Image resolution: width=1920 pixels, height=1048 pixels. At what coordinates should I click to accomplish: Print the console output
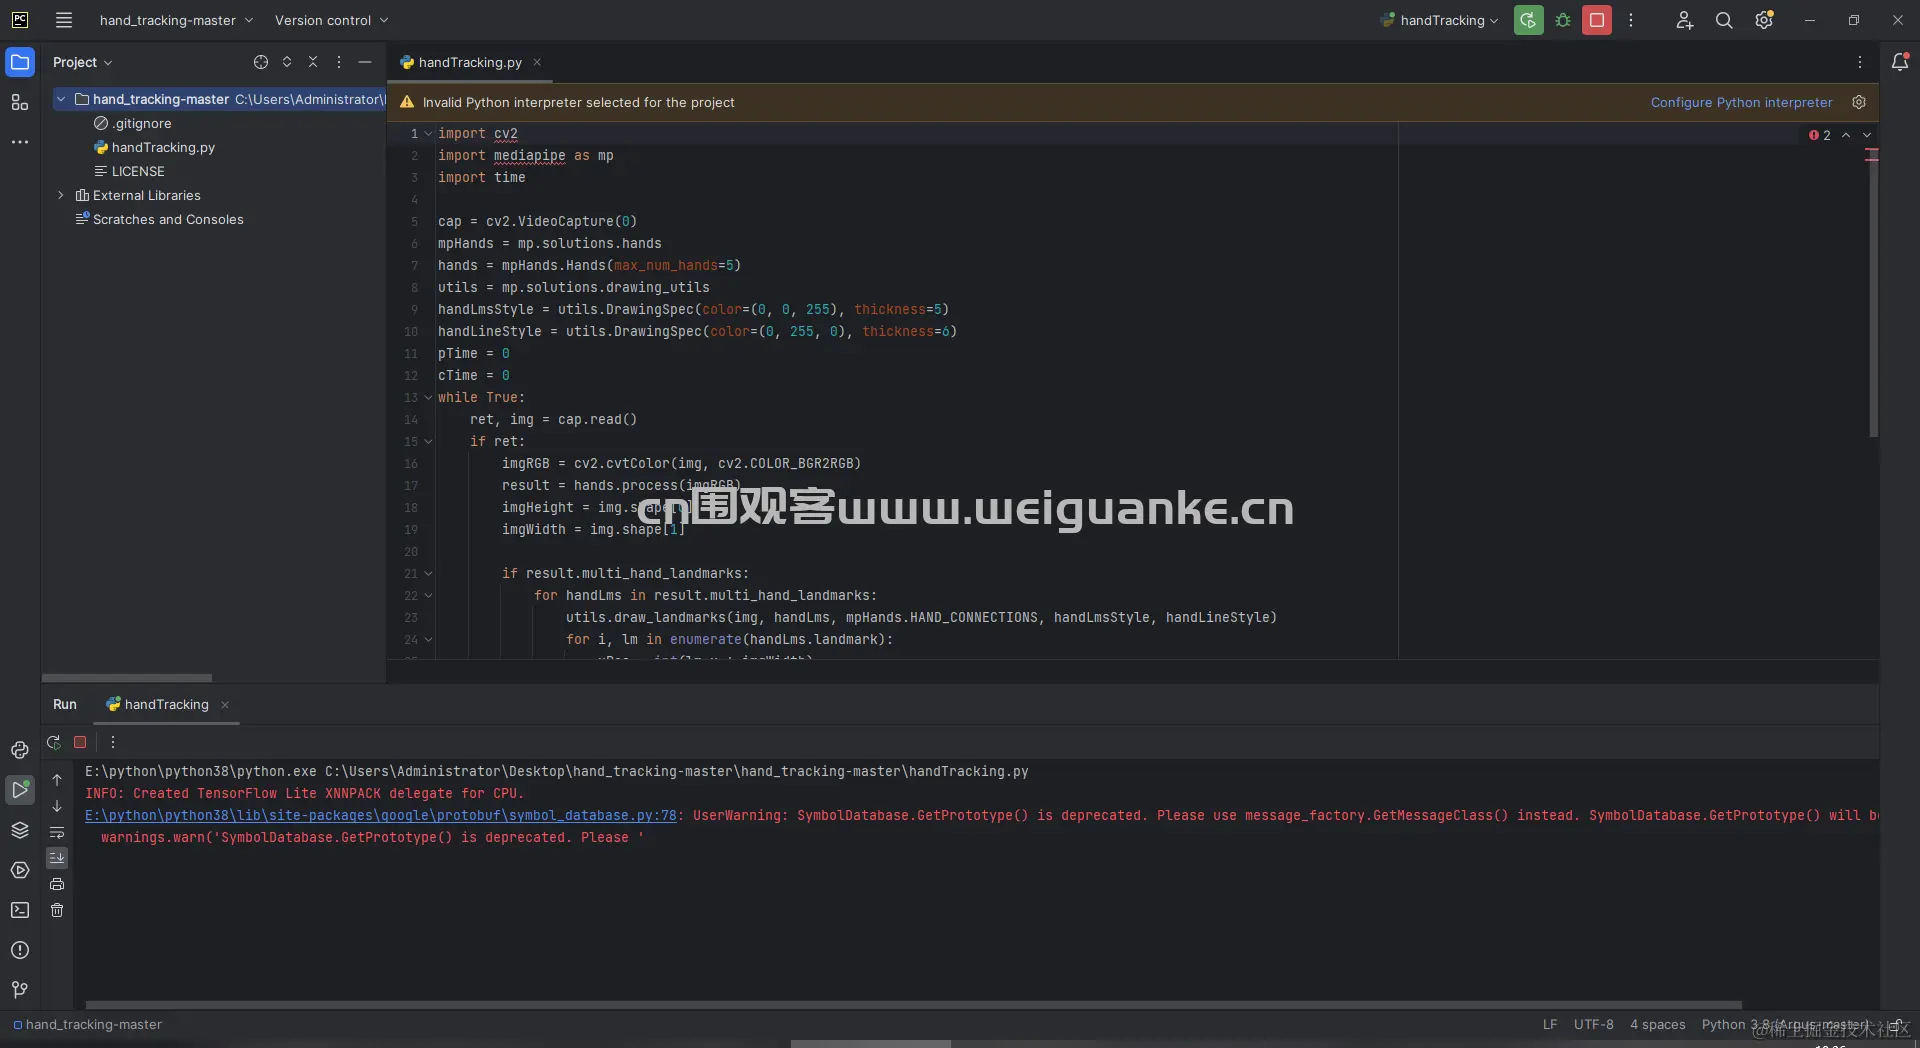coord(57,884)
